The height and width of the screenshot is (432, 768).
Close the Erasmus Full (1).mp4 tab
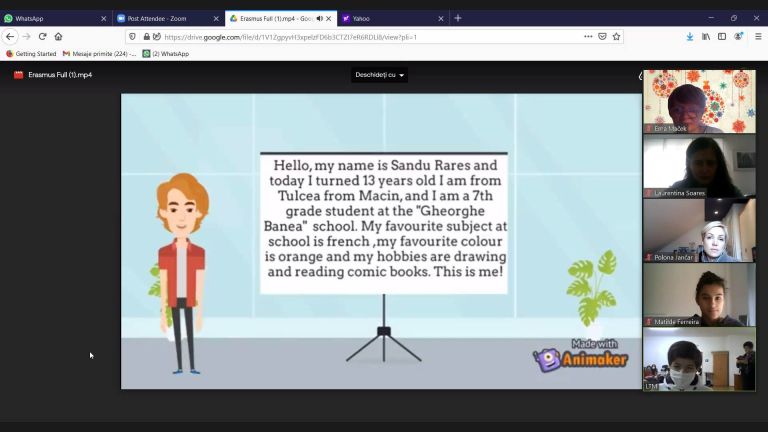(329, 19)
